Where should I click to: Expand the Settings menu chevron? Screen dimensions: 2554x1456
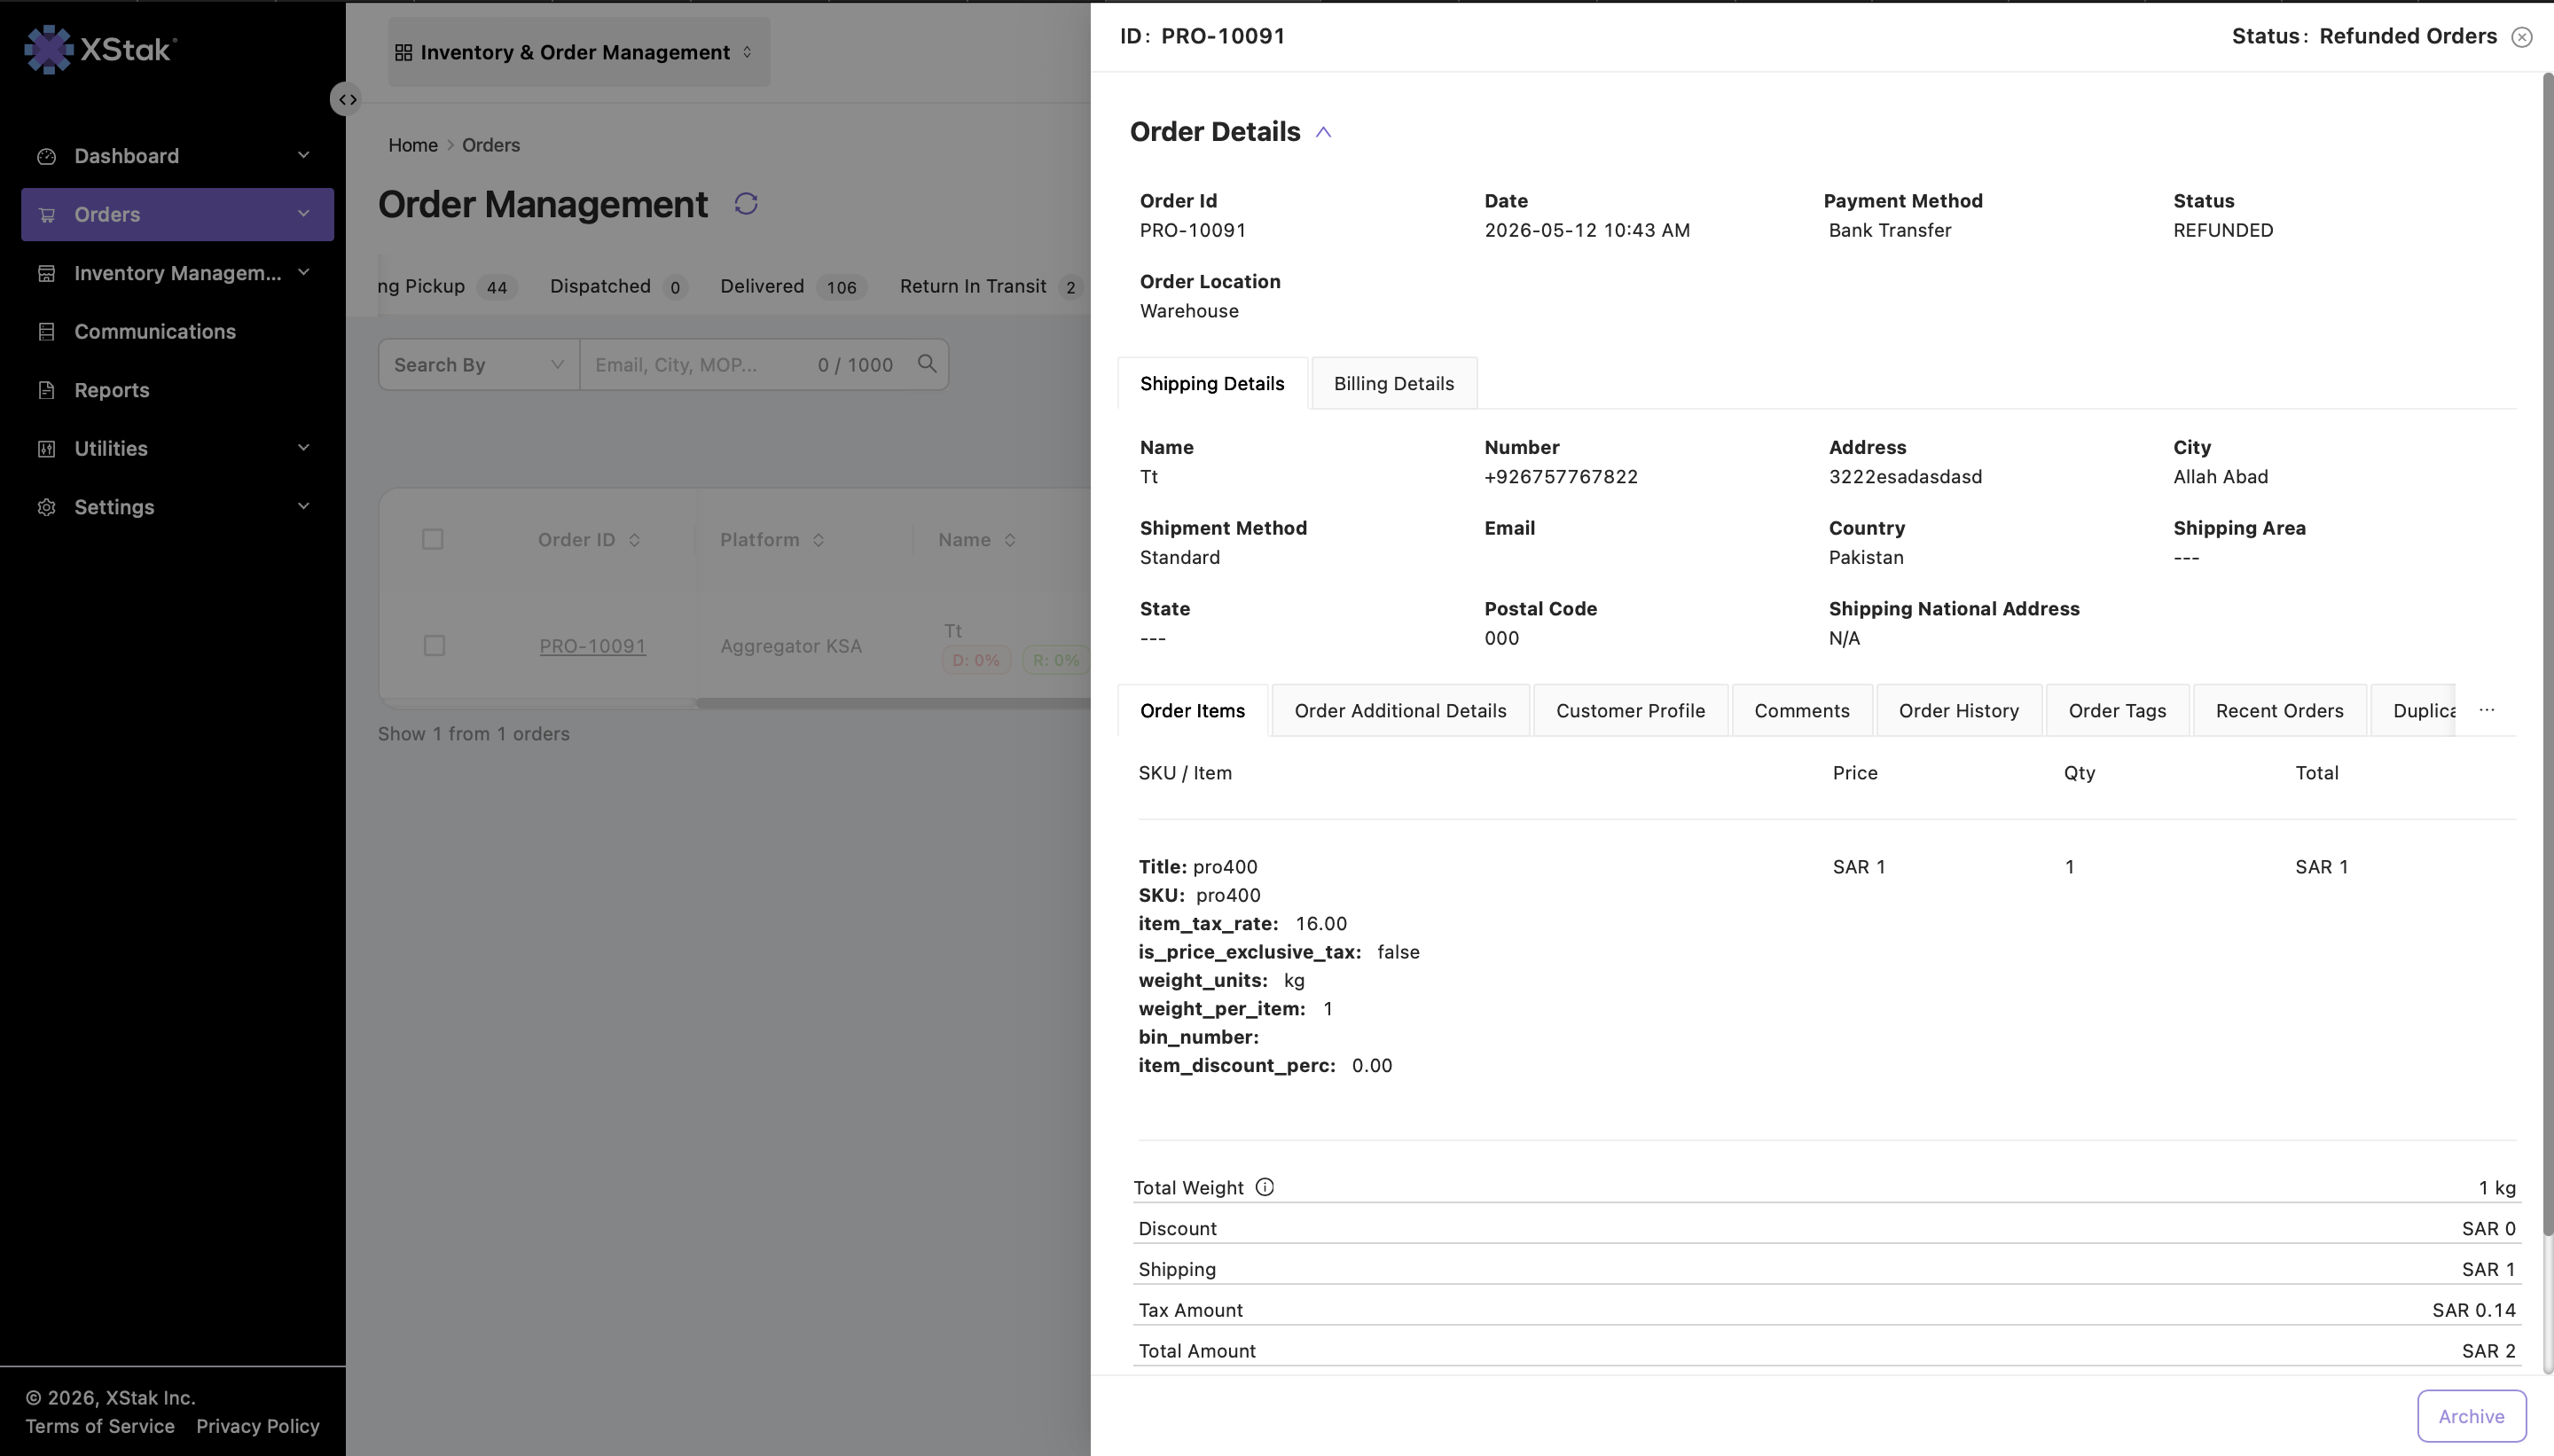pos(303,506)
